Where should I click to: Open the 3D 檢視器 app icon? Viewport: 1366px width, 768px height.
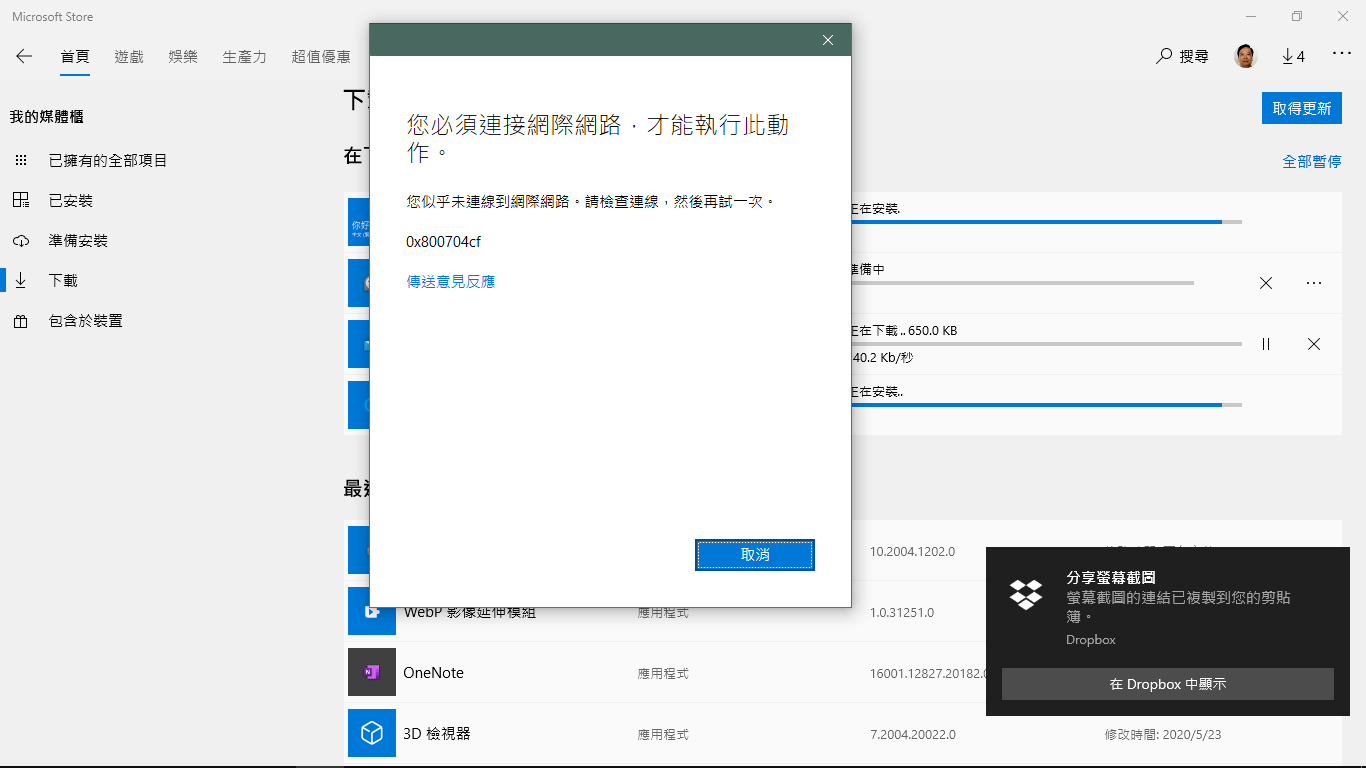(372, 733)
